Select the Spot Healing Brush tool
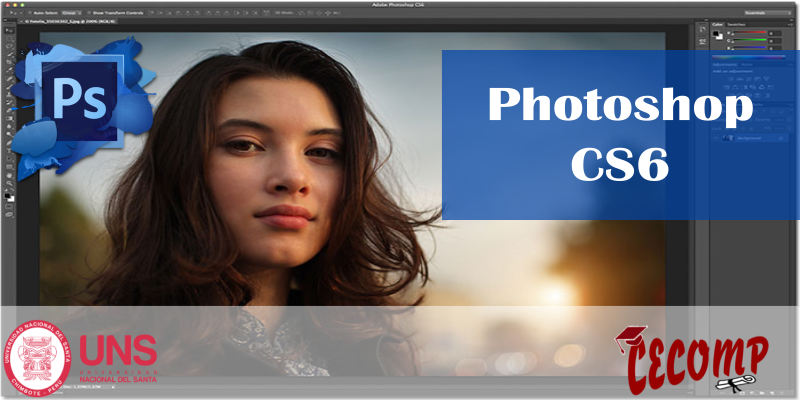Viewport: 800px width, 400px height. click(x=9, y=78)
